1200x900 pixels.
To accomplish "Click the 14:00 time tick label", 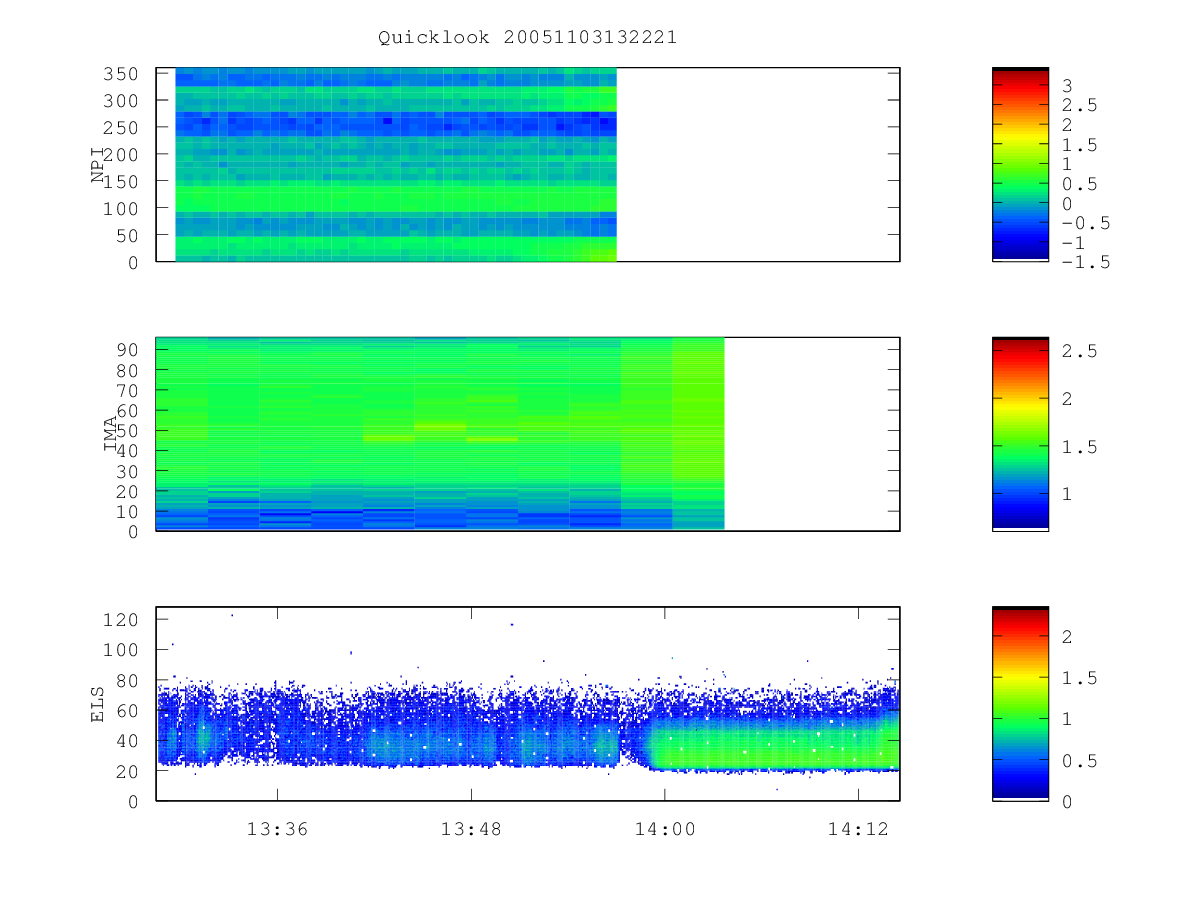I will (665, 828).
